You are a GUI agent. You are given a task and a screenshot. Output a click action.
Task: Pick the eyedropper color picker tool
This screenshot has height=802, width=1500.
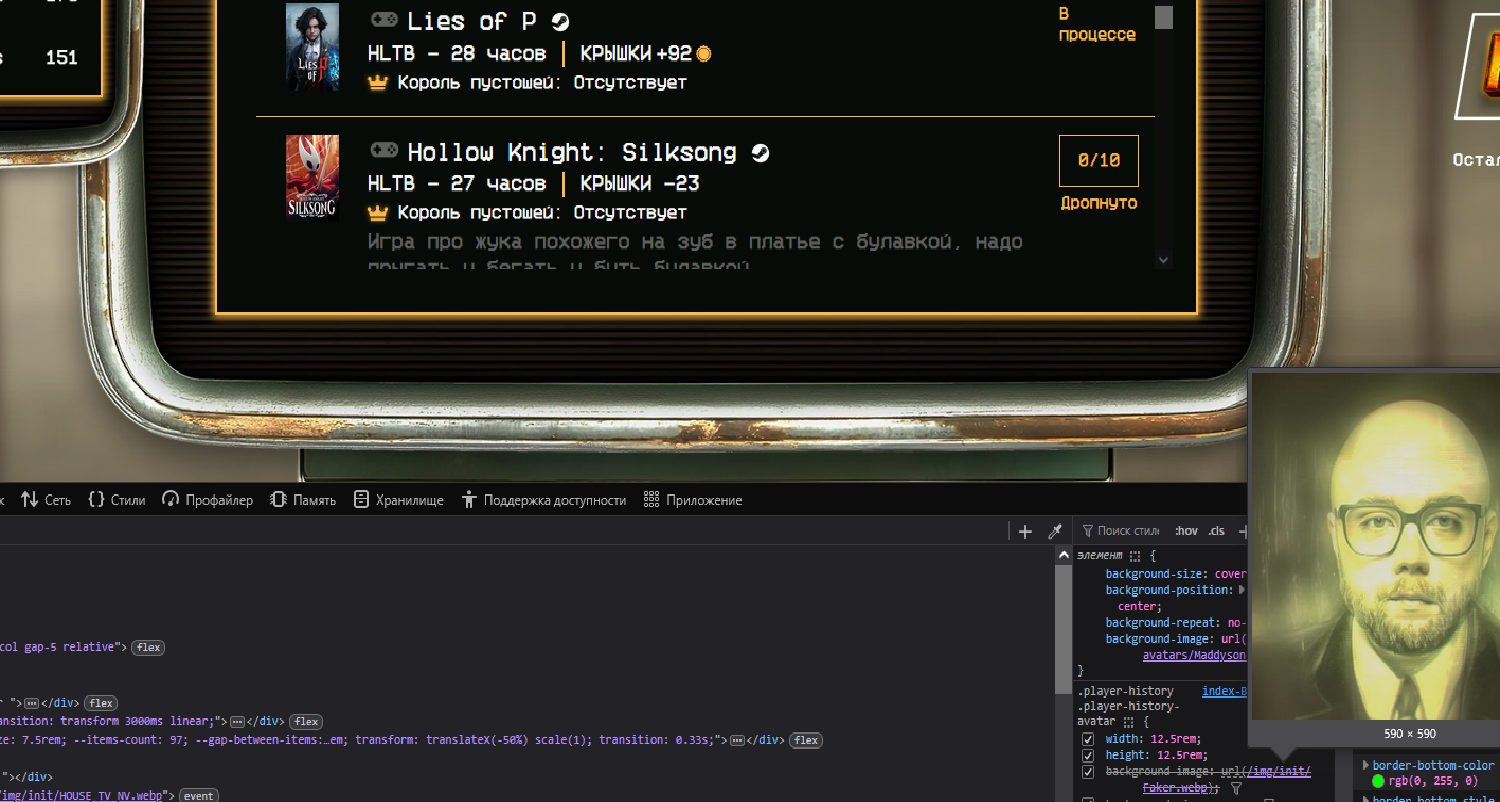pyautogui.click(x=1054, y=531)
